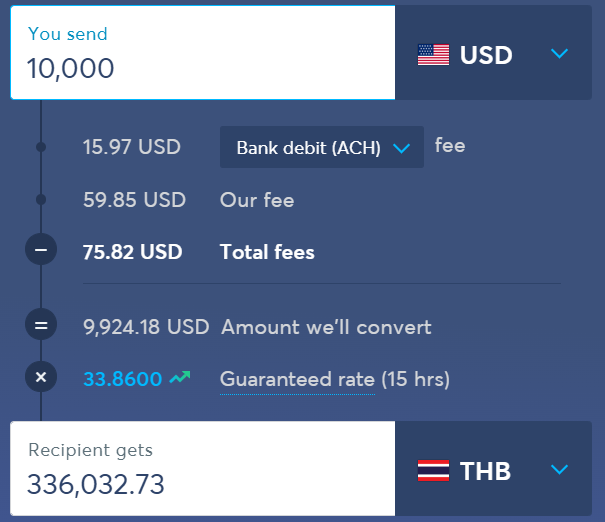Click the Our fee label
This screenshot has width=605, height=522.
pos(257,200)
